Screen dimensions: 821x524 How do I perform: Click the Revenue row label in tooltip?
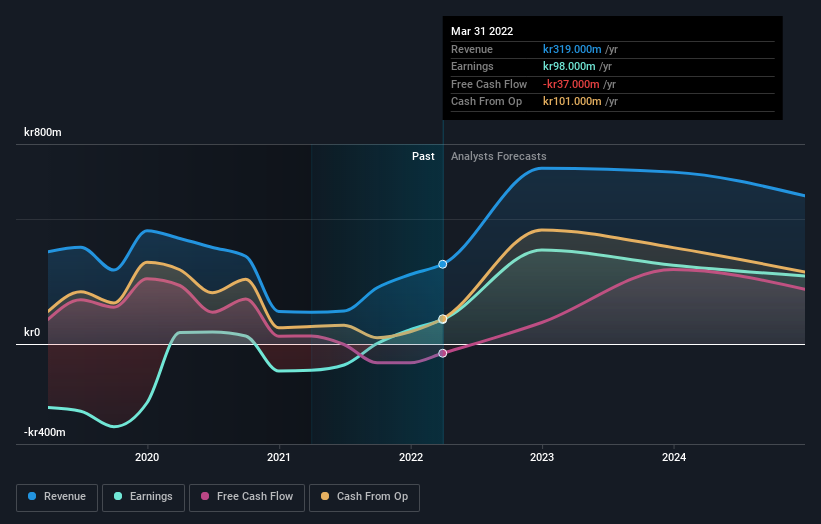coord(472,49)
